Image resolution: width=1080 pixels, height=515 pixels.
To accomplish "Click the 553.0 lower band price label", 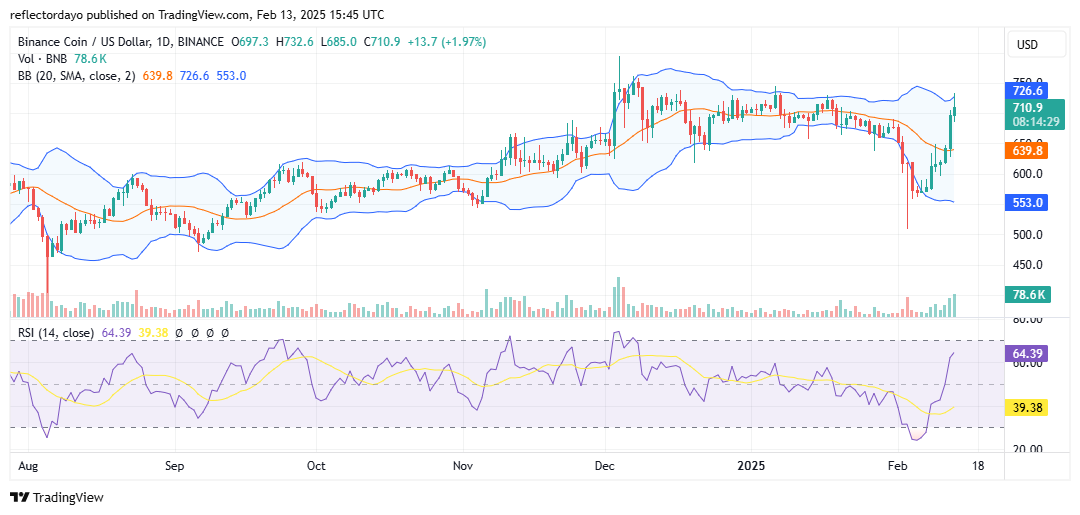I will 1026,203.
